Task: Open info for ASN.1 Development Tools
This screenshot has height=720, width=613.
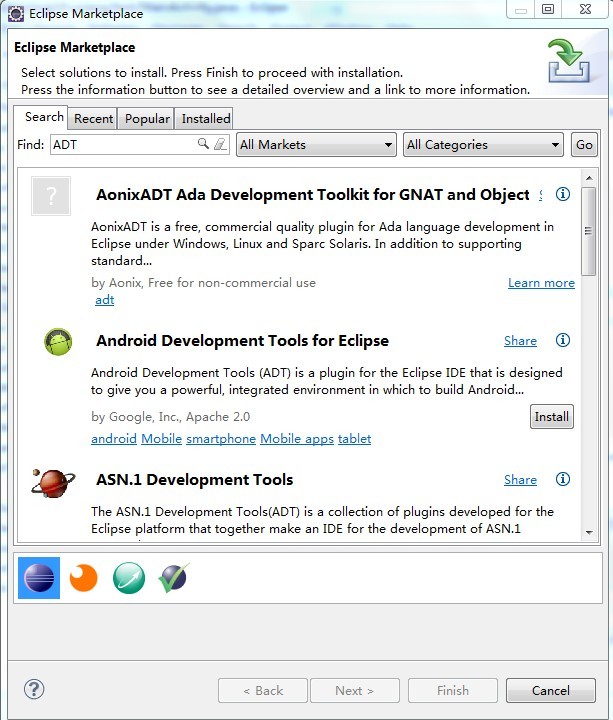Action: (562, 479)
